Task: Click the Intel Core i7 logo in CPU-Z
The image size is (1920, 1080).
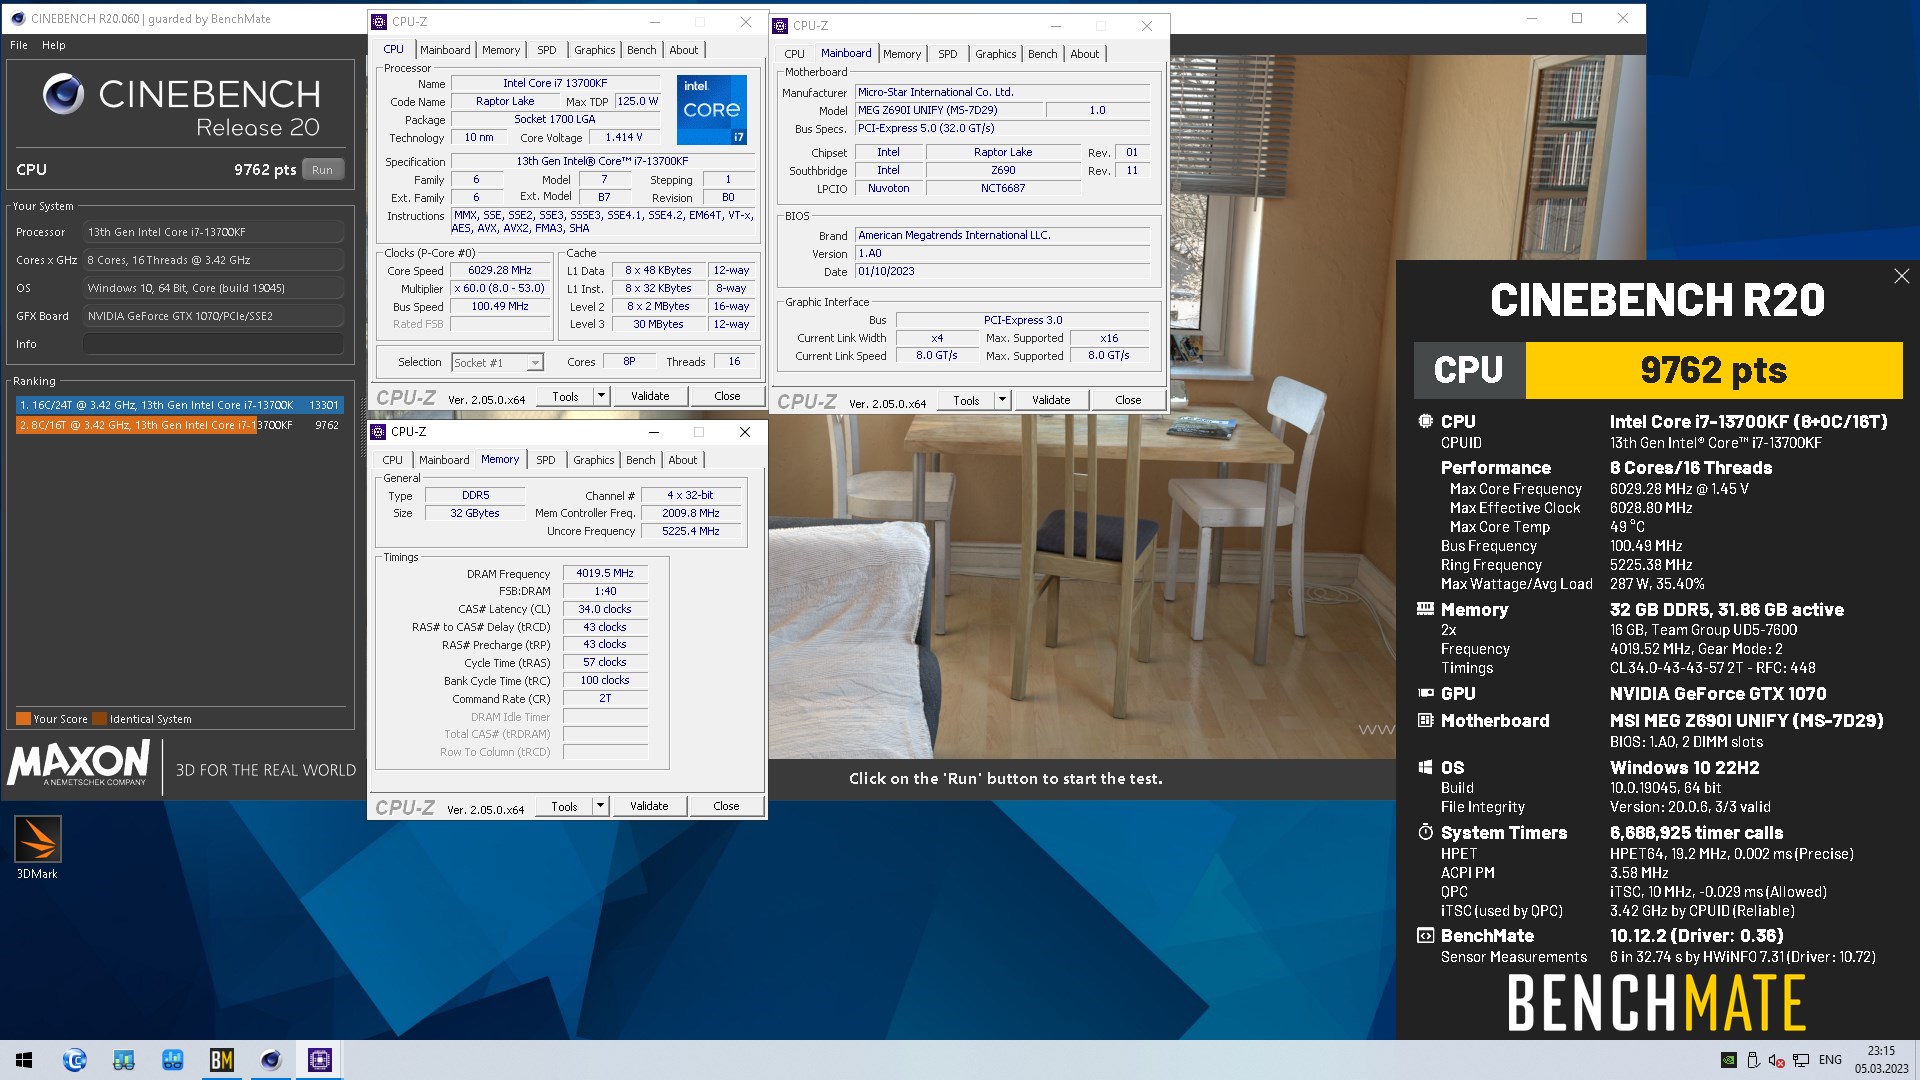Action: pyautogui.click(x=711, y=109)
